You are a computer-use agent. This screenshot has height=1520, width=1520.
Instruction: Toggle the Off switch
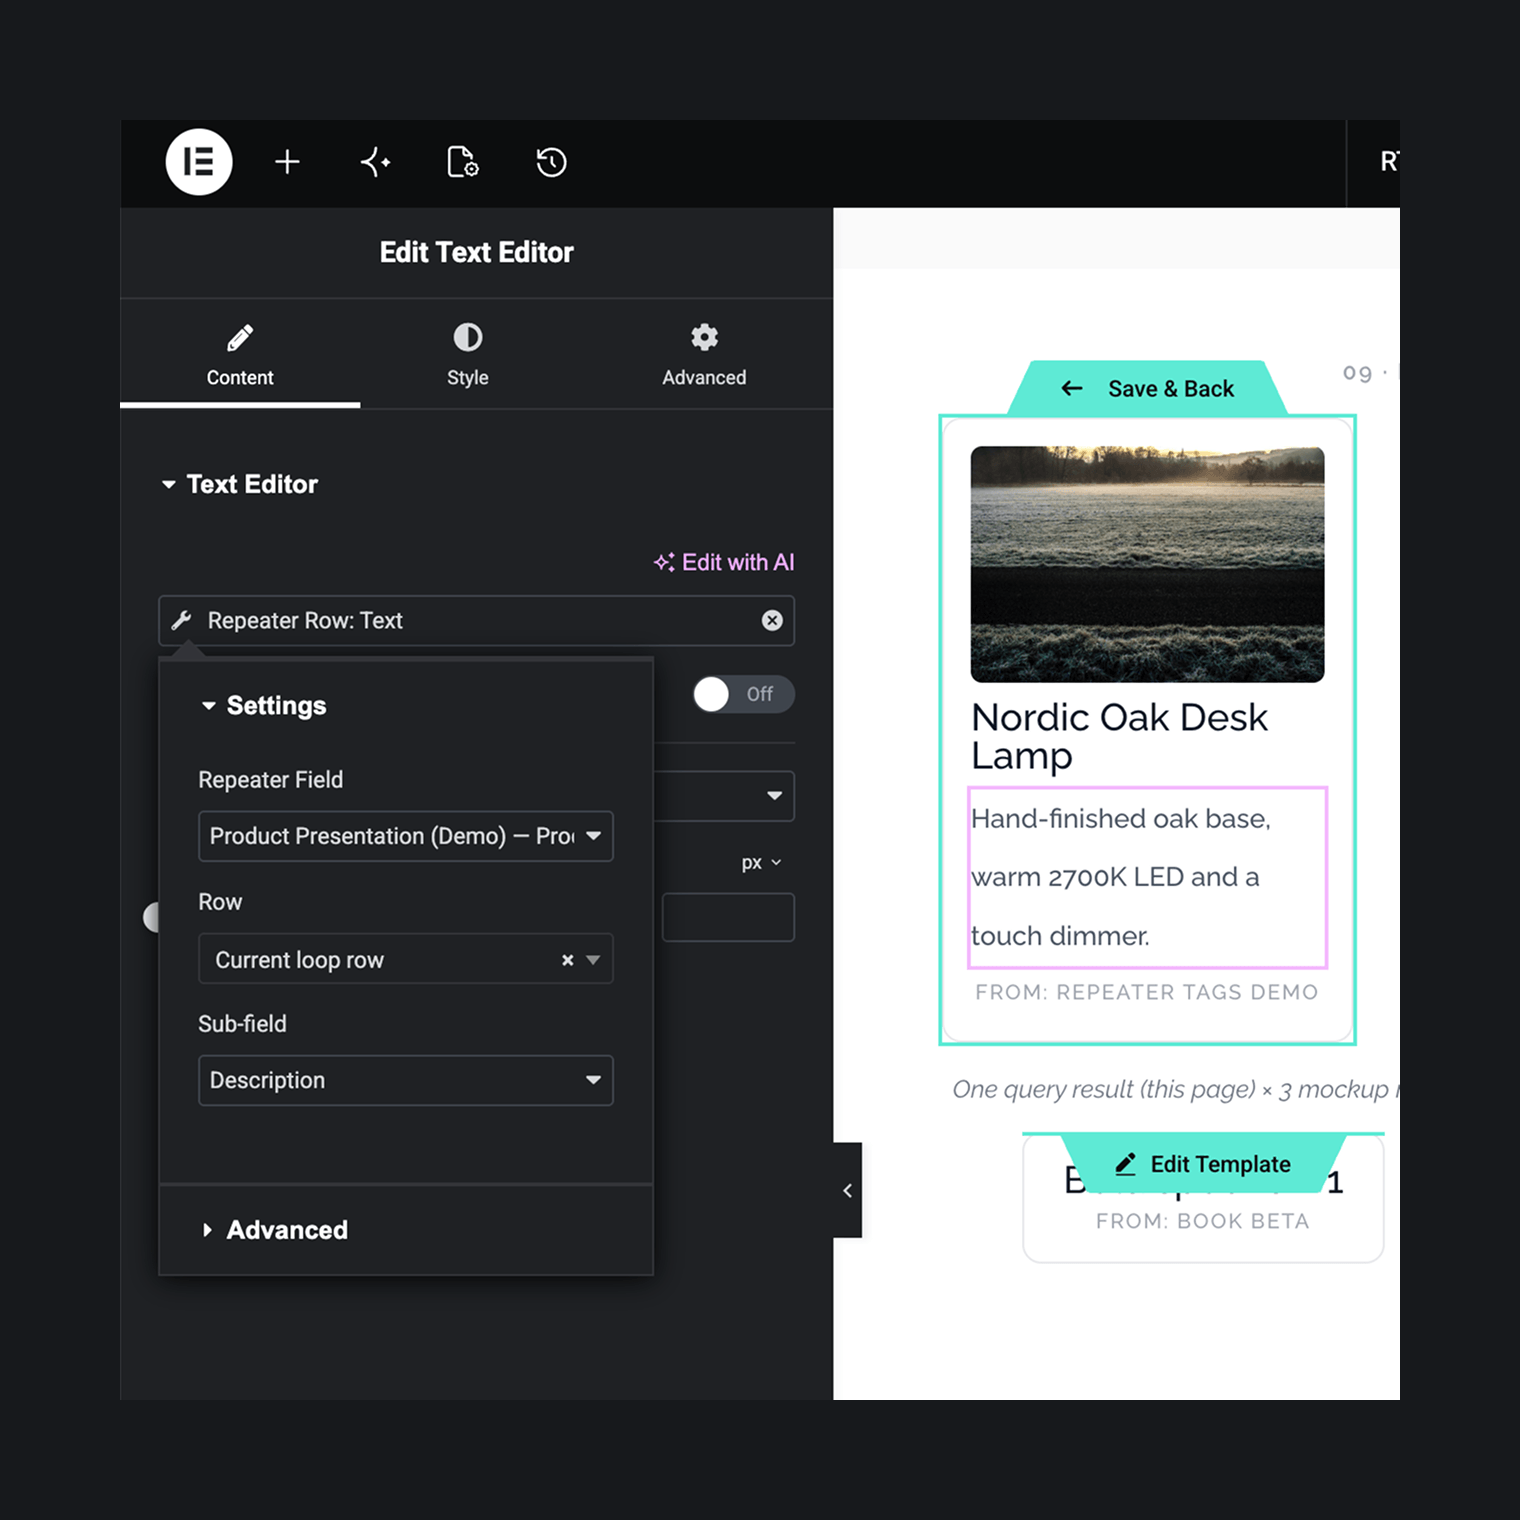[743, 694]
